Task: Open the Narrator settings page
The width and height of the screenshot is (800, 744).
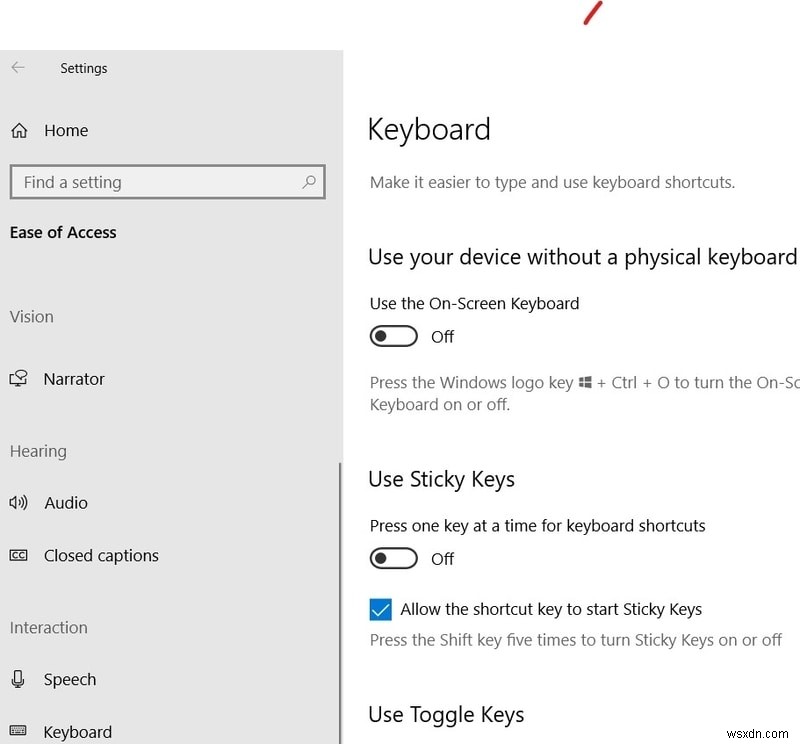Action: (x=73, y=378)
